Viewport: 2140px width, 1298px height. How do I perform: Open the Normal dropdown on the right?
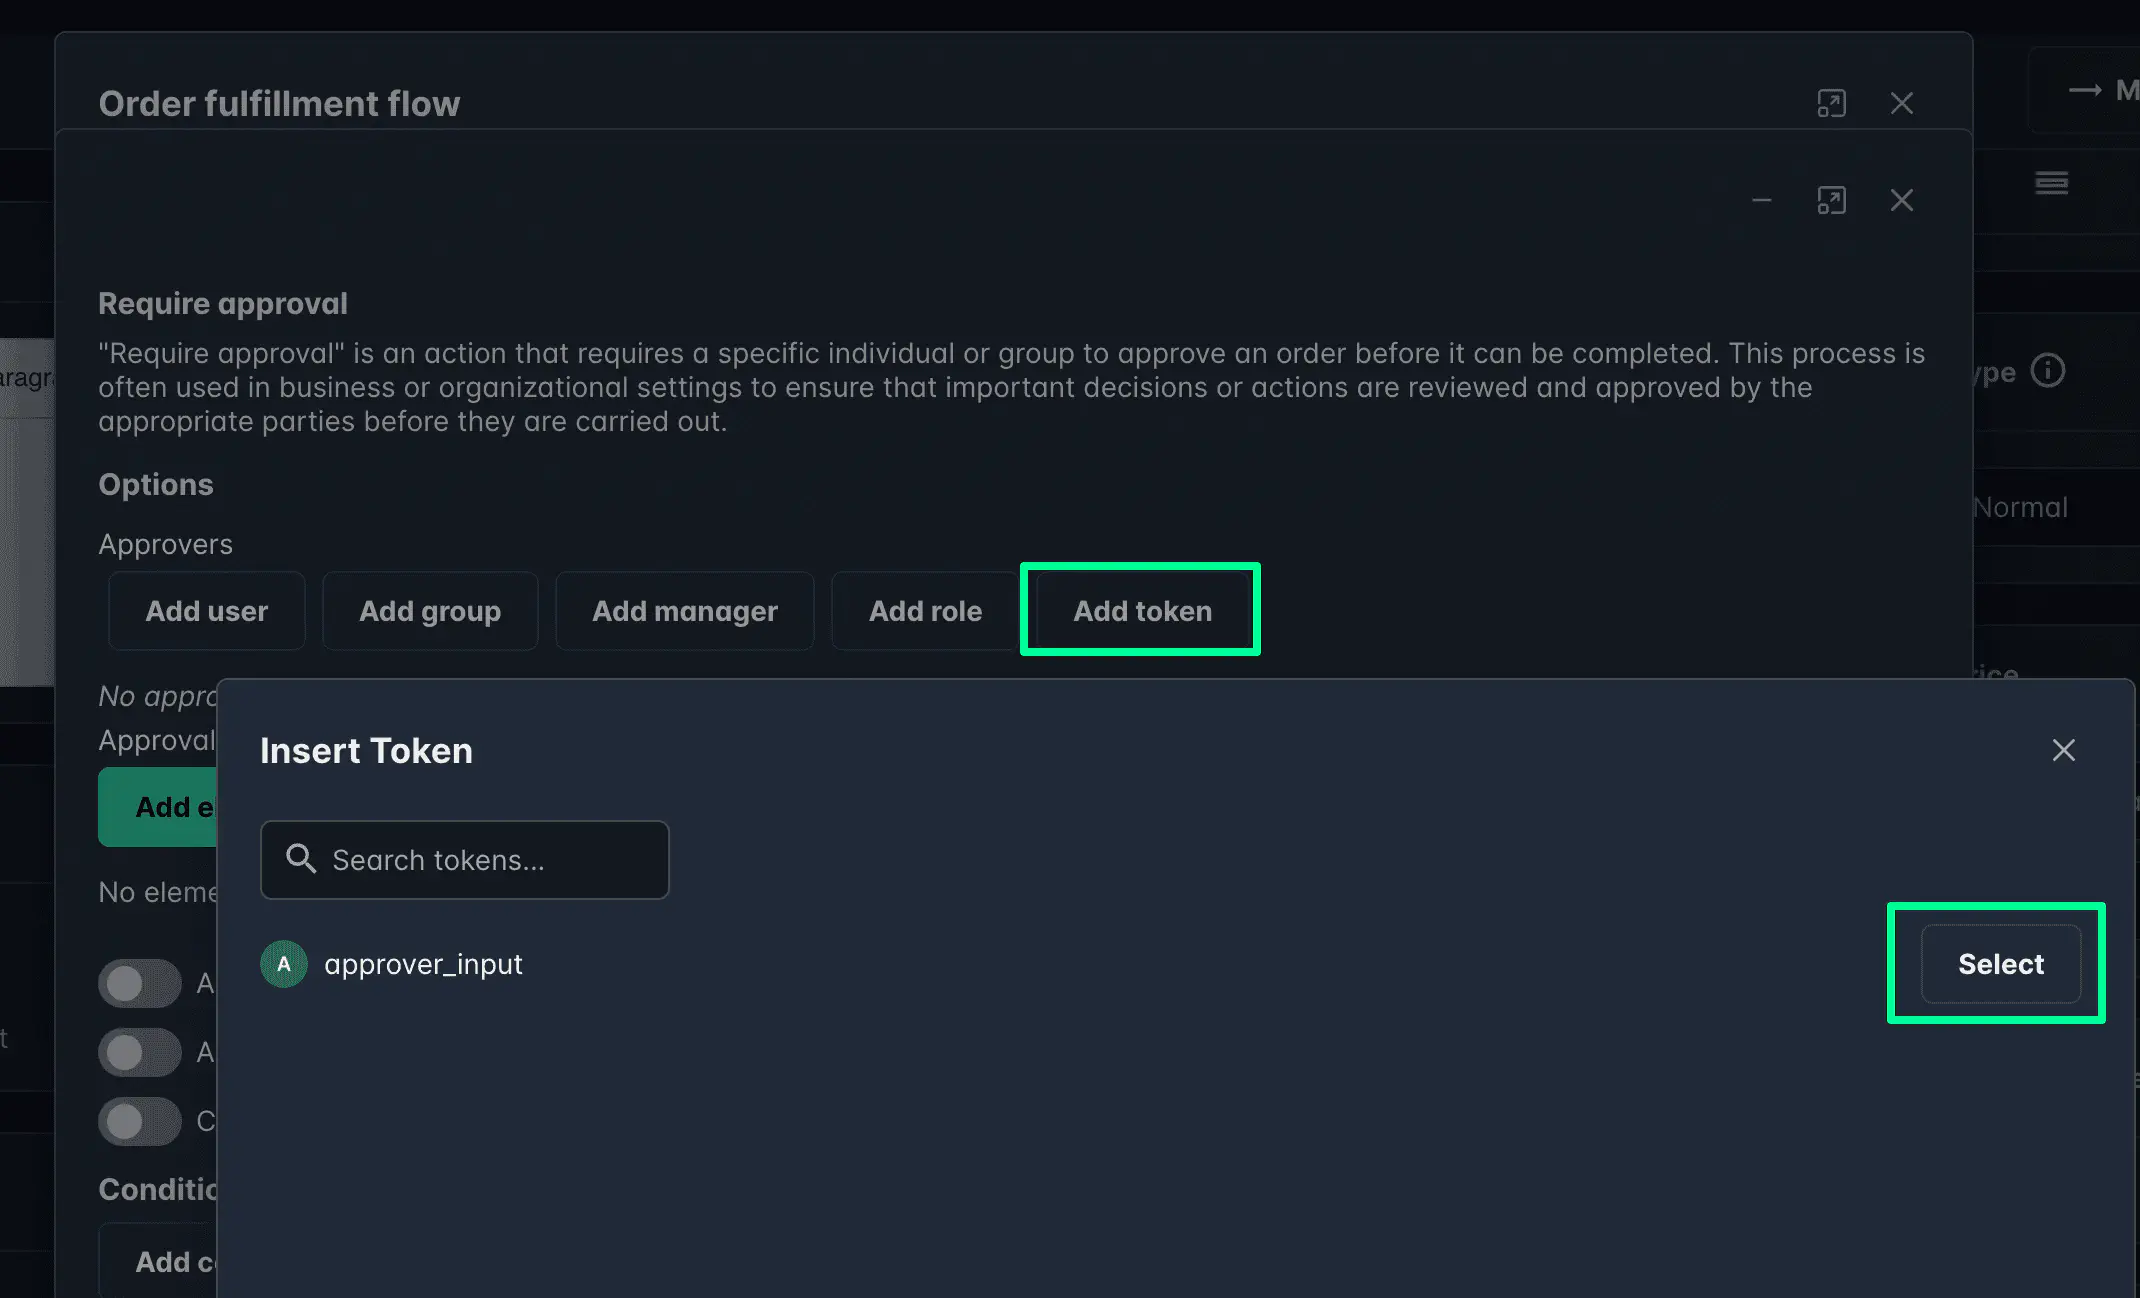coord(2019,506)
